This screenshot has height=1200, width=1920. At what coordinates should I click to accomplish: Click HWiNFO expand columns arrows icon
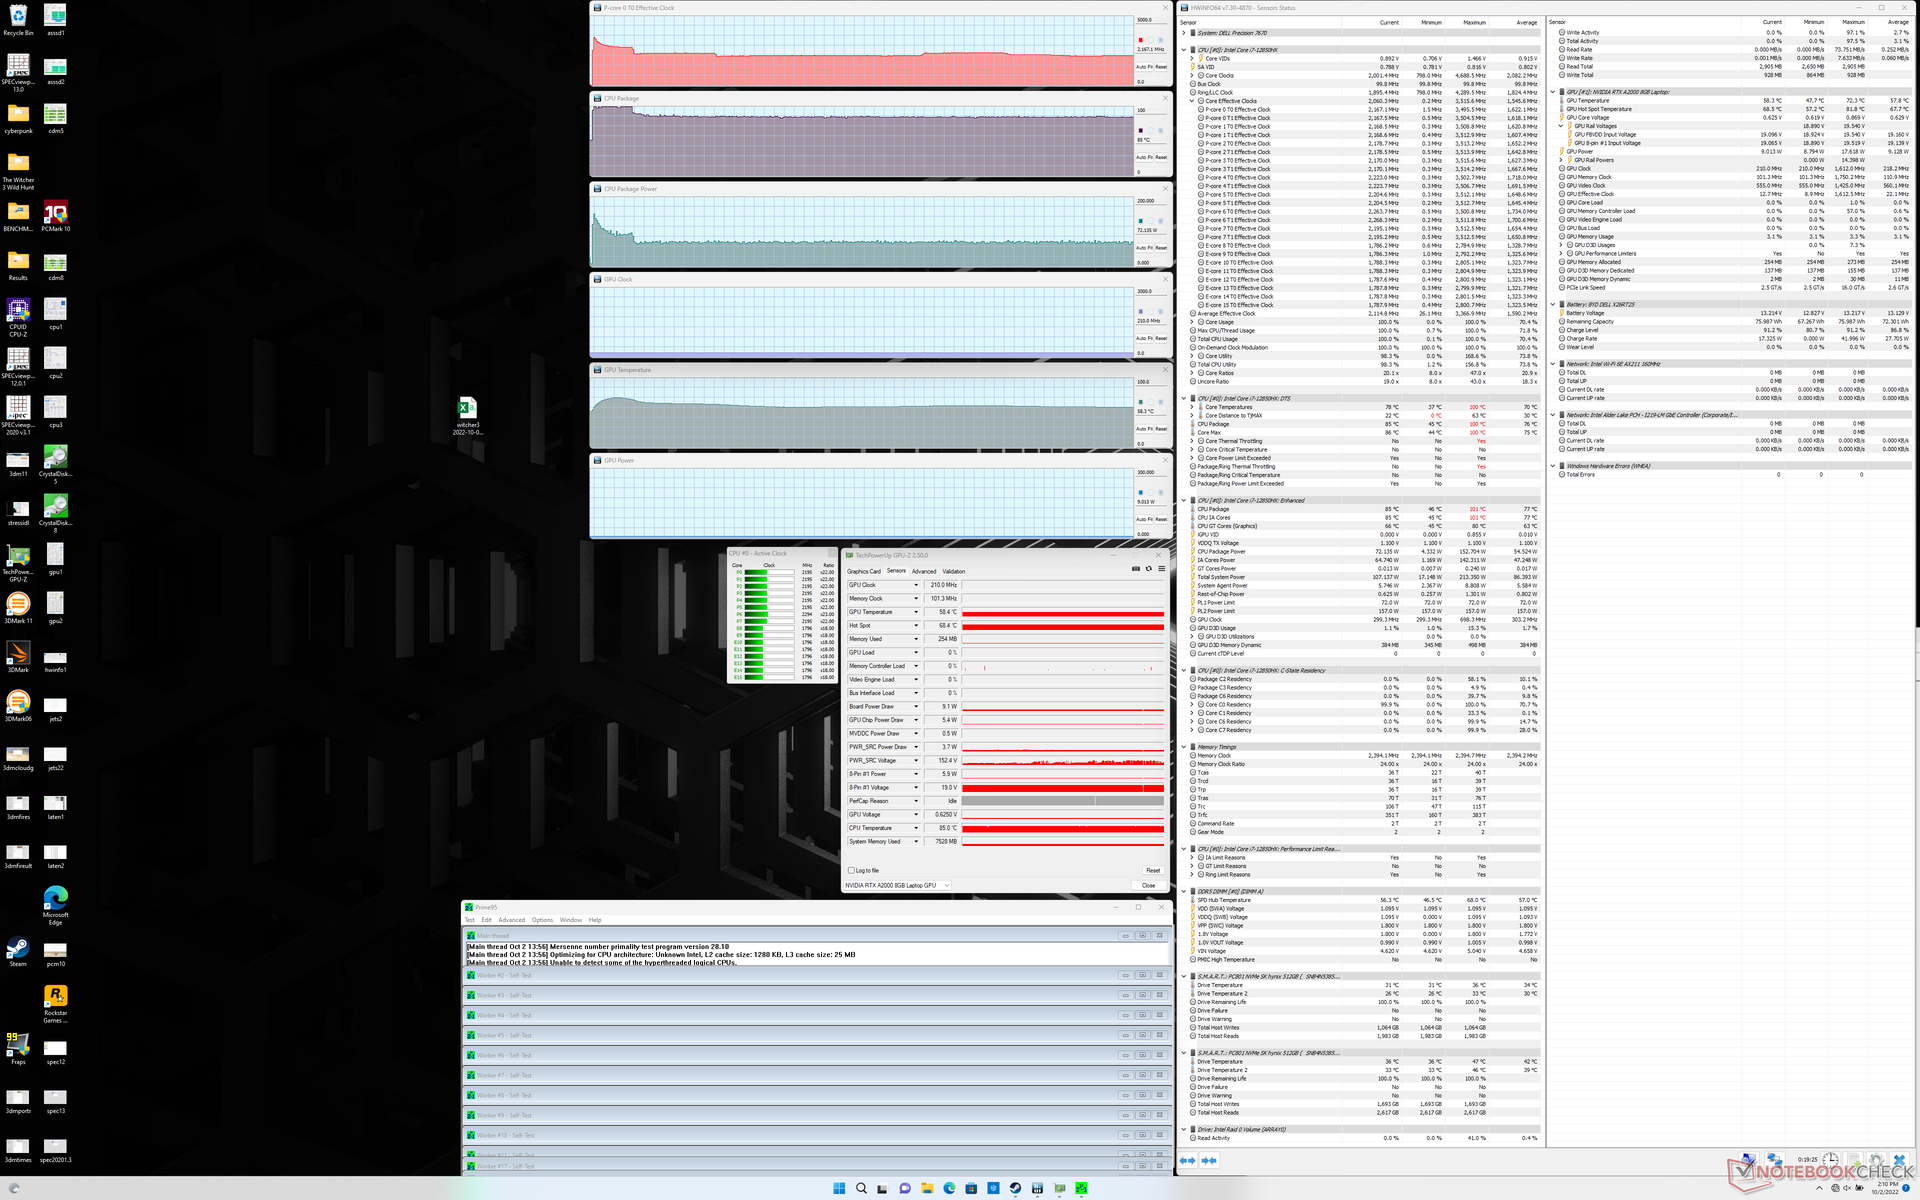pyautogui.click(x=1188, y=1160)
